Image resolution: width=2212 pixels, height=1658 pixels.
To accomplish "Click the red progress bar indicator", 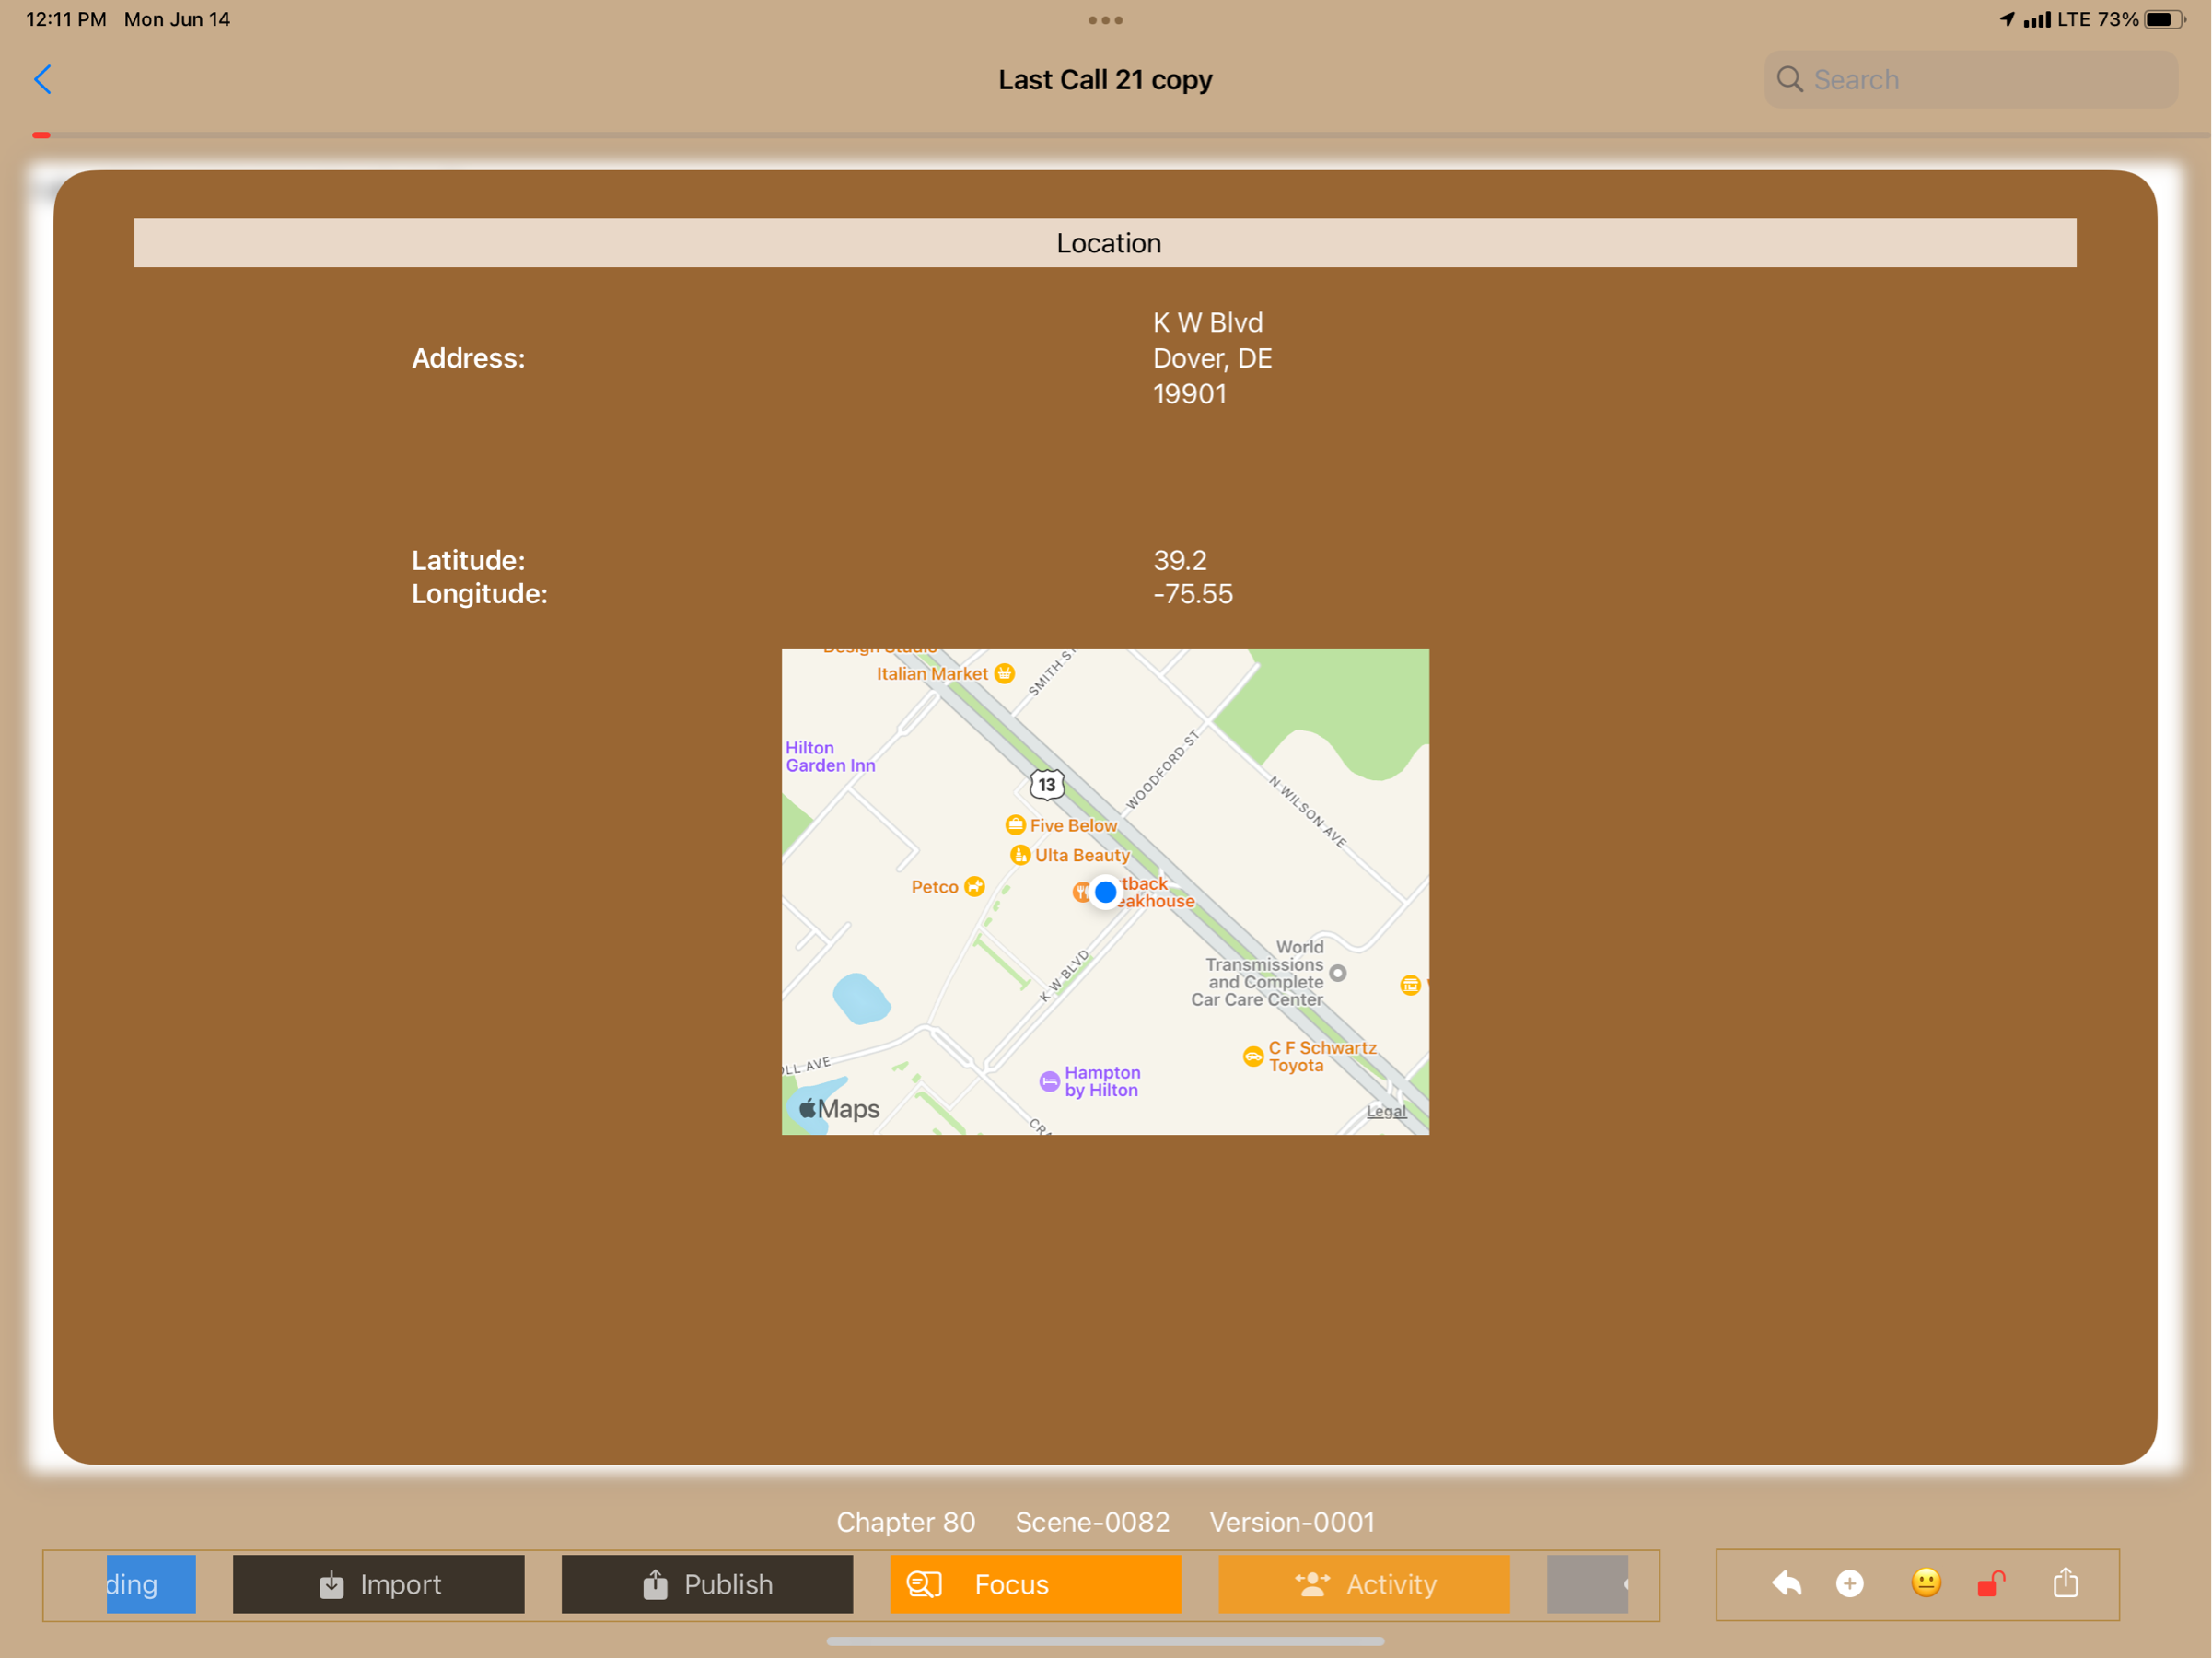I will [41, 135].
